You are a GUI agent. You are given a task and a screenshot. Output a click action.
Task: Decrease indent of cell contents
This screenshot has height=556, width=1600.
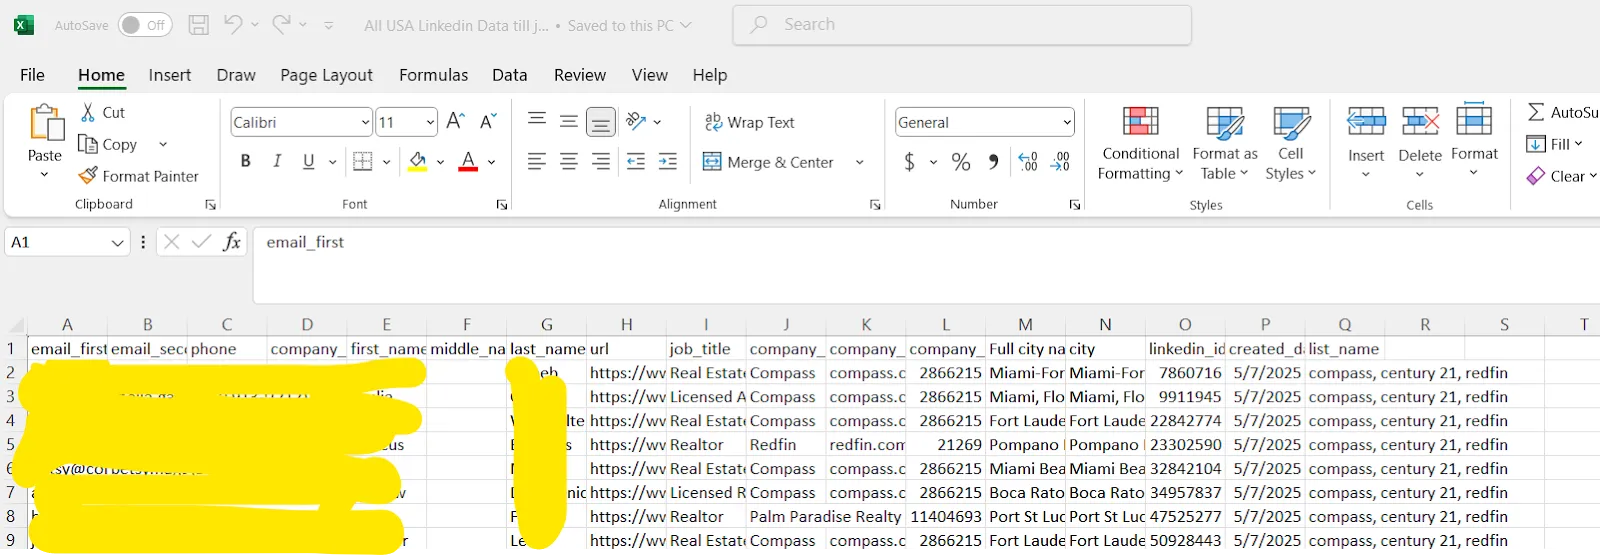636,161
